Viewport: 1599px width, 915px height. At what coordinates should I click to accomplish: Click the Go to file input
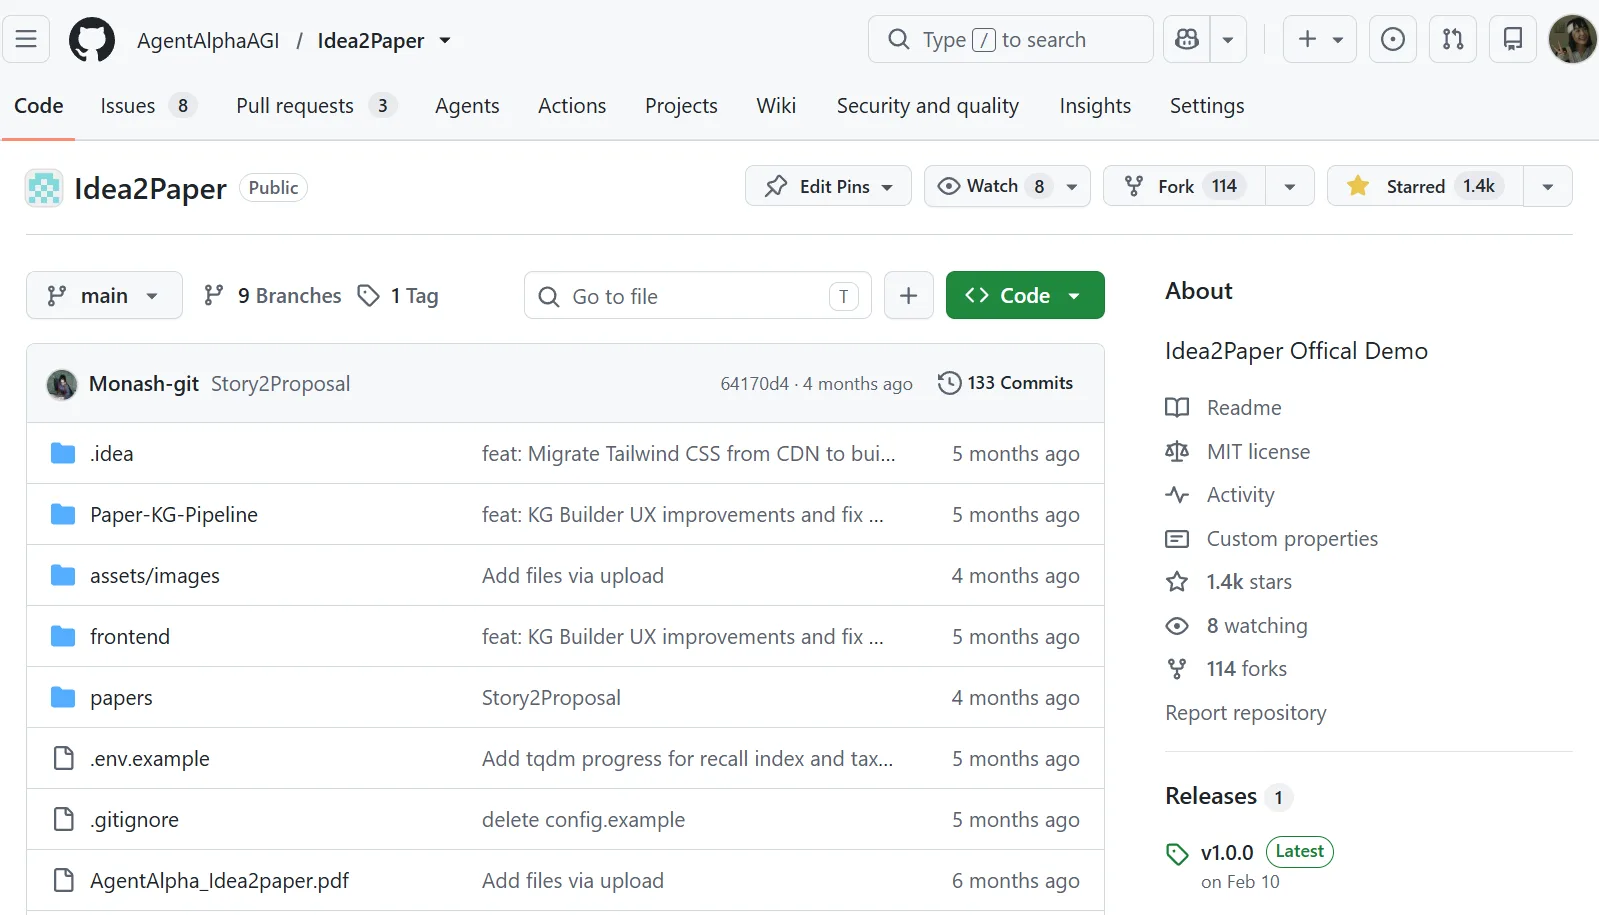(698, 296)
